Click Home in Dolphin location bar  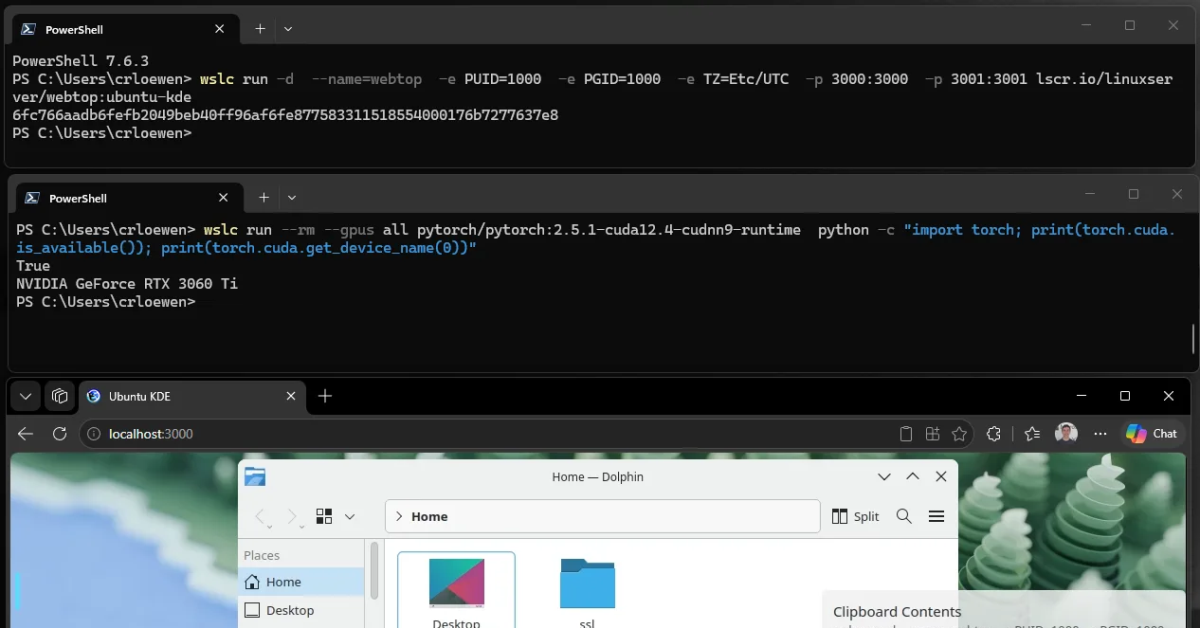point(429,516)
